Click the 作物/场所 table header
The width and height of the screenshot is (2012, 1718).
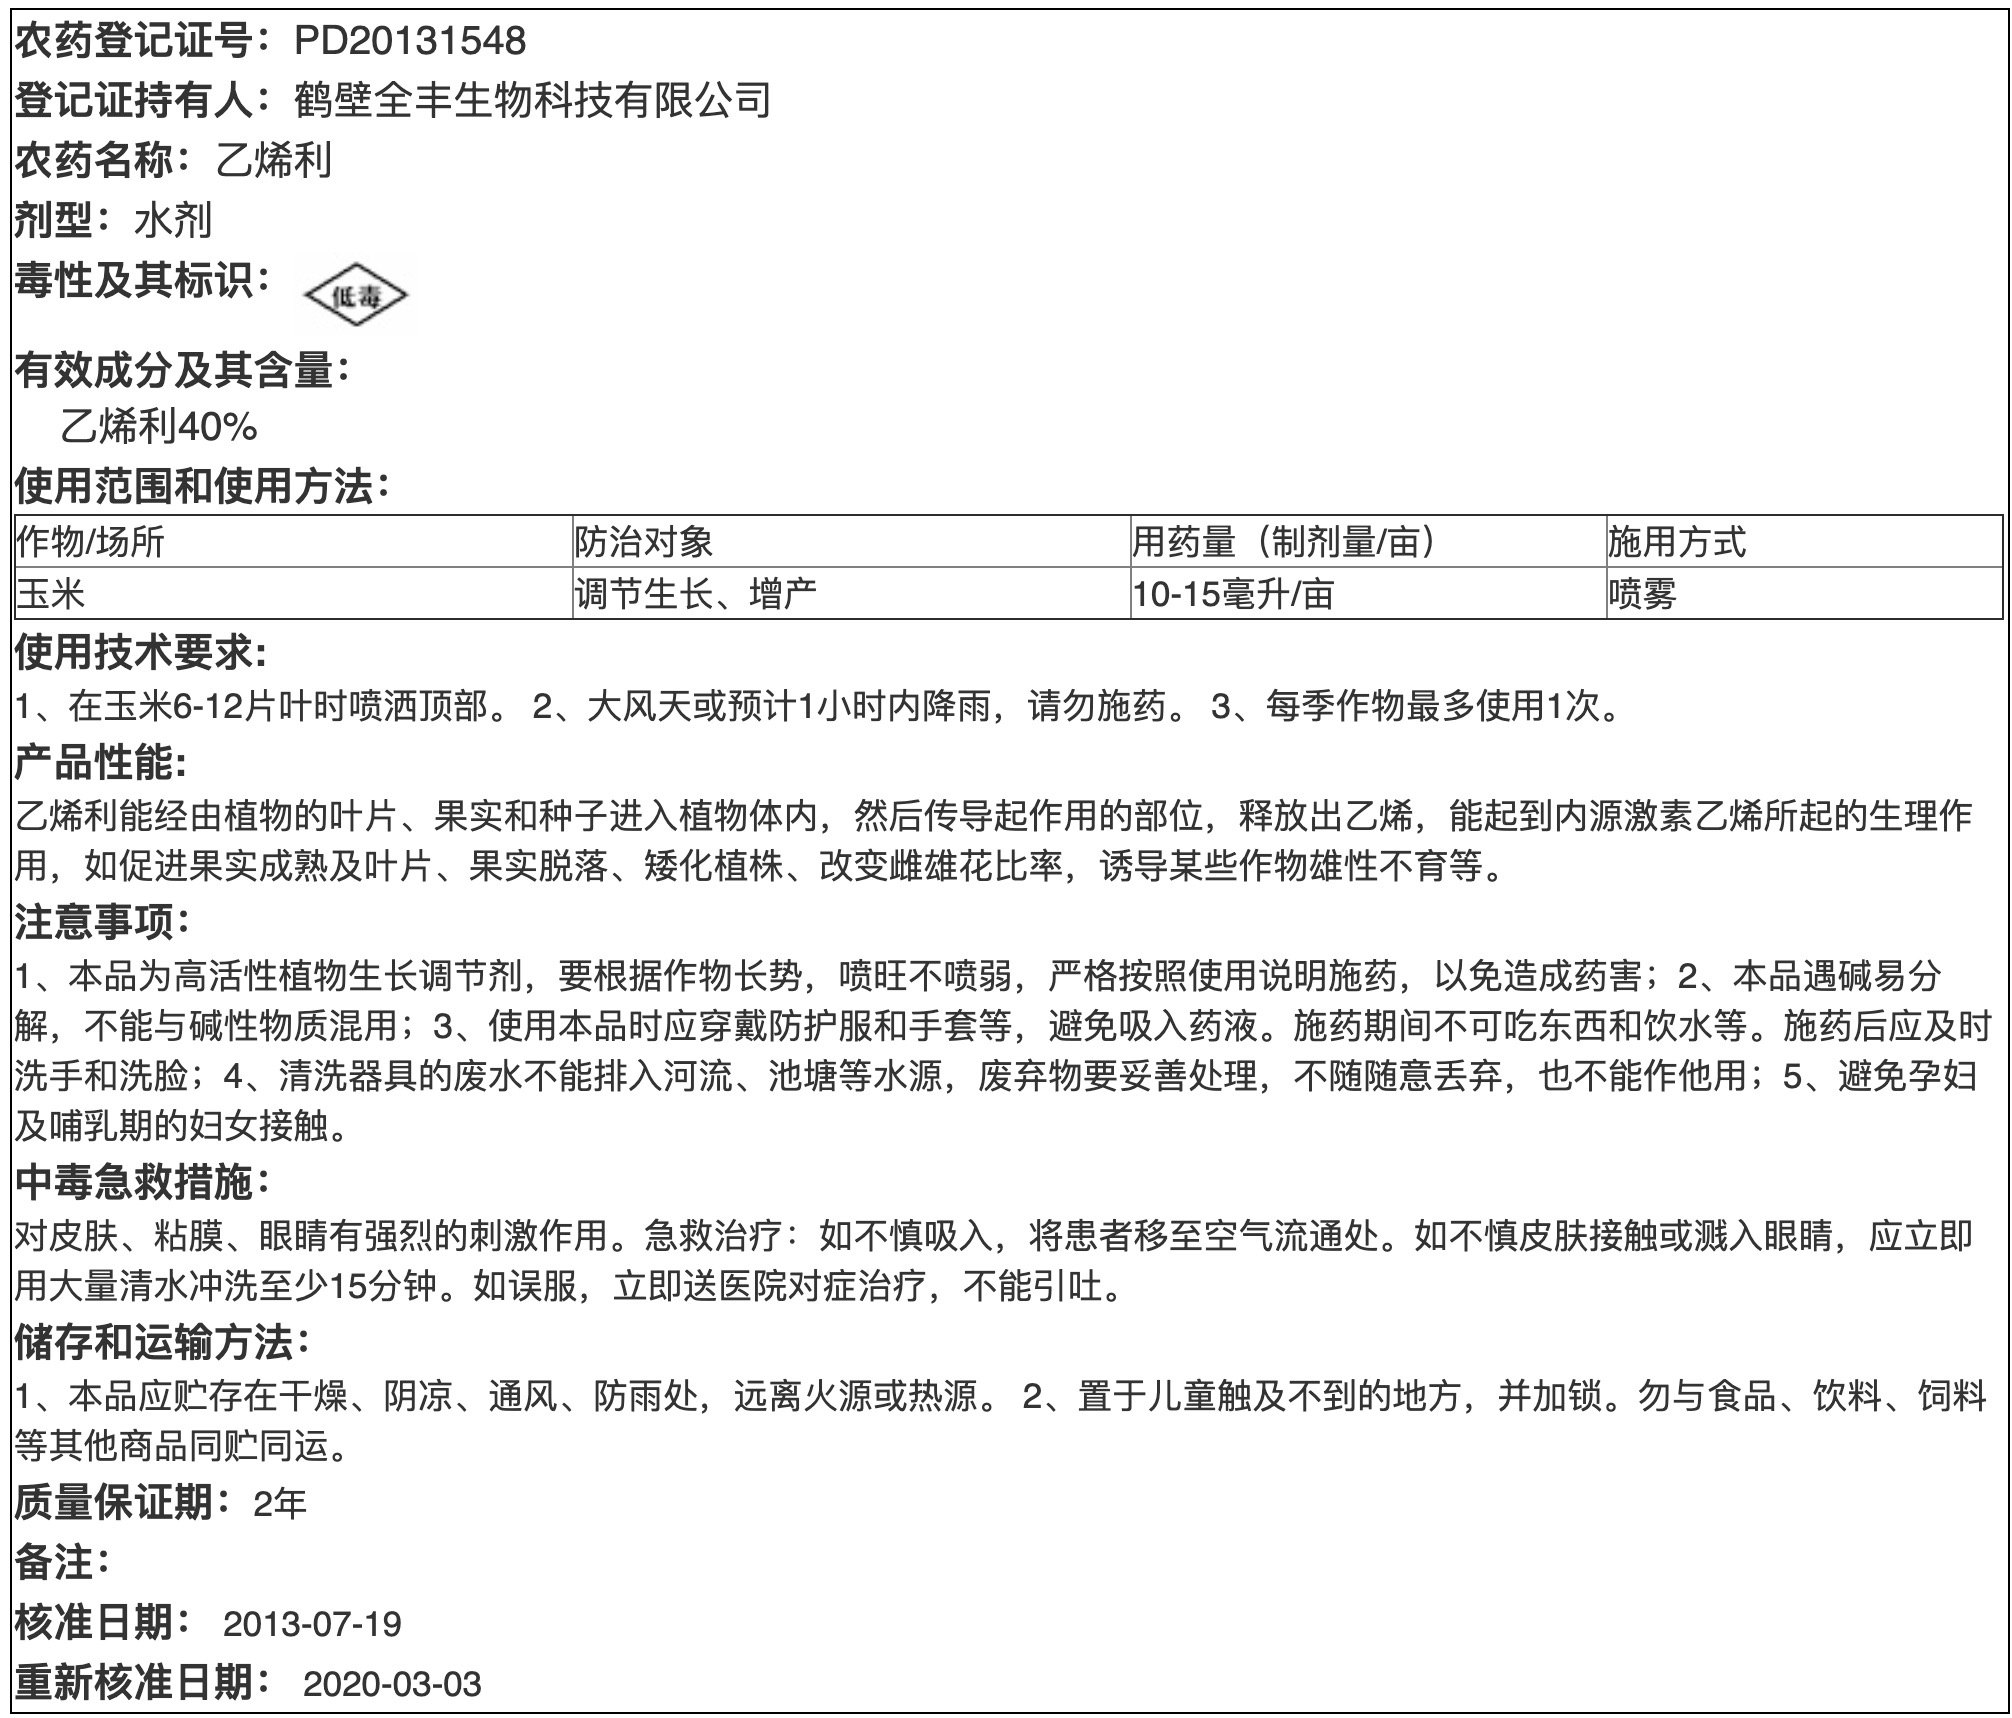90,542
